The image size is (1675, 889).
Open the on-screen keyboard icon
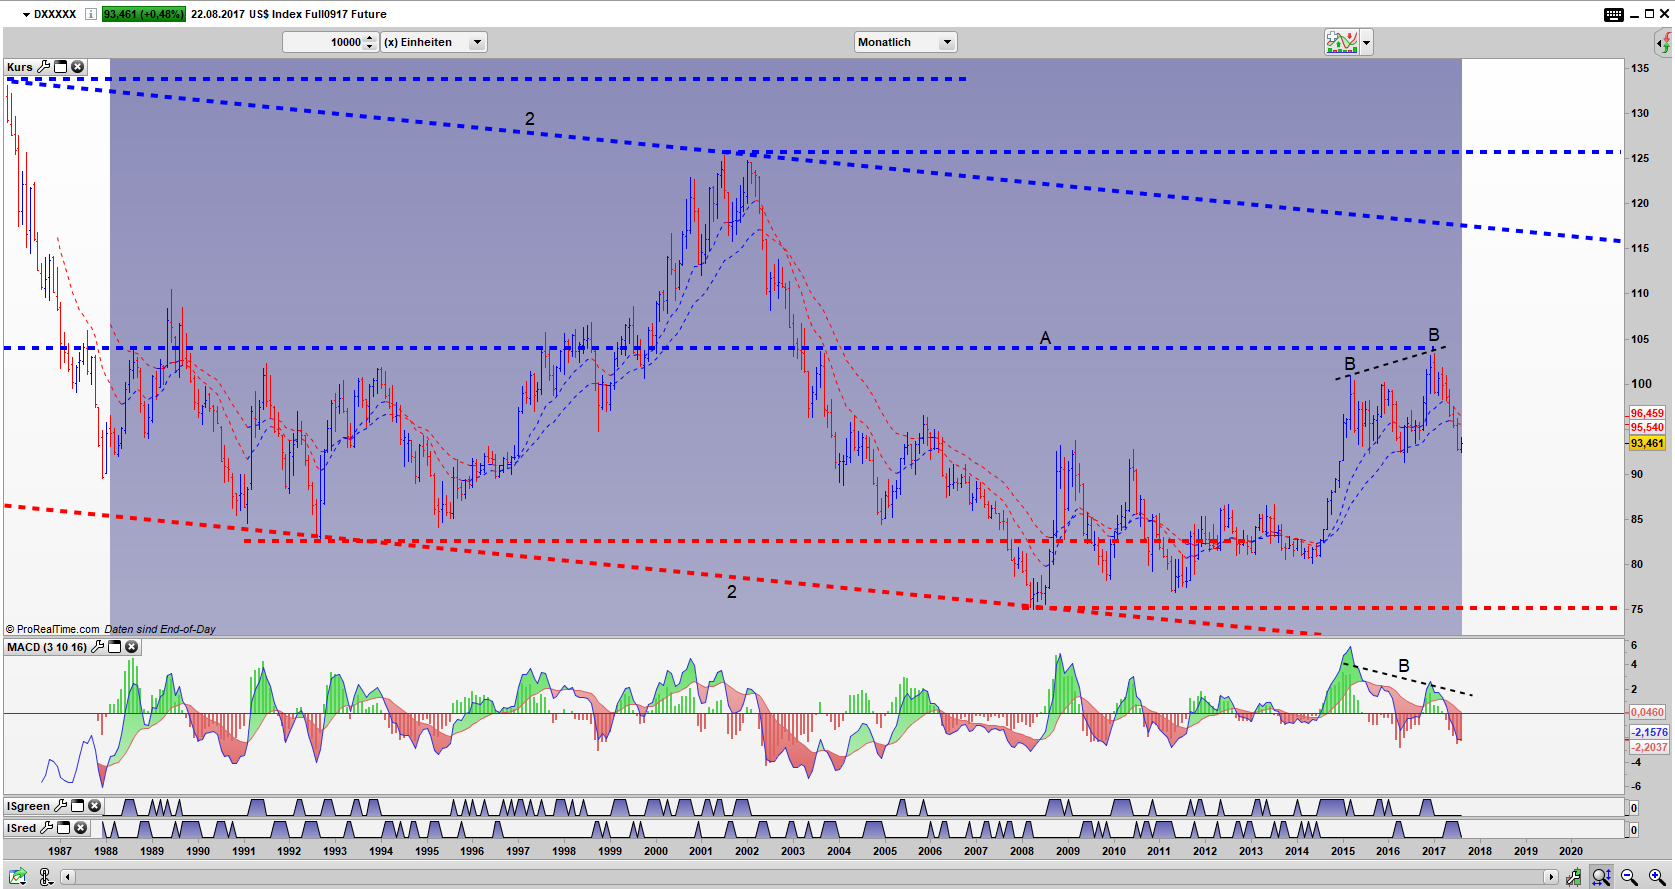tap(1614, 14)
